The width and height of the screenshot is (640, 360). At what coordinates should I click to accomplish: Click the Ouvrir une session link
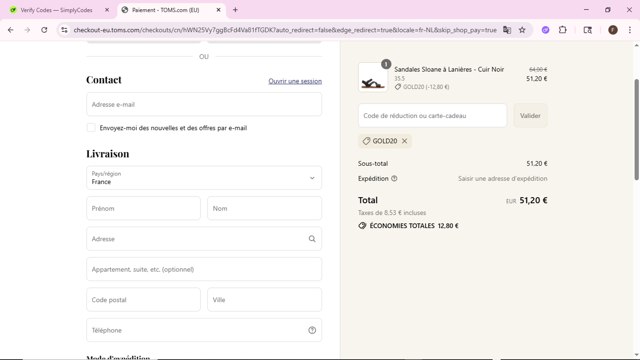[295, 81]
